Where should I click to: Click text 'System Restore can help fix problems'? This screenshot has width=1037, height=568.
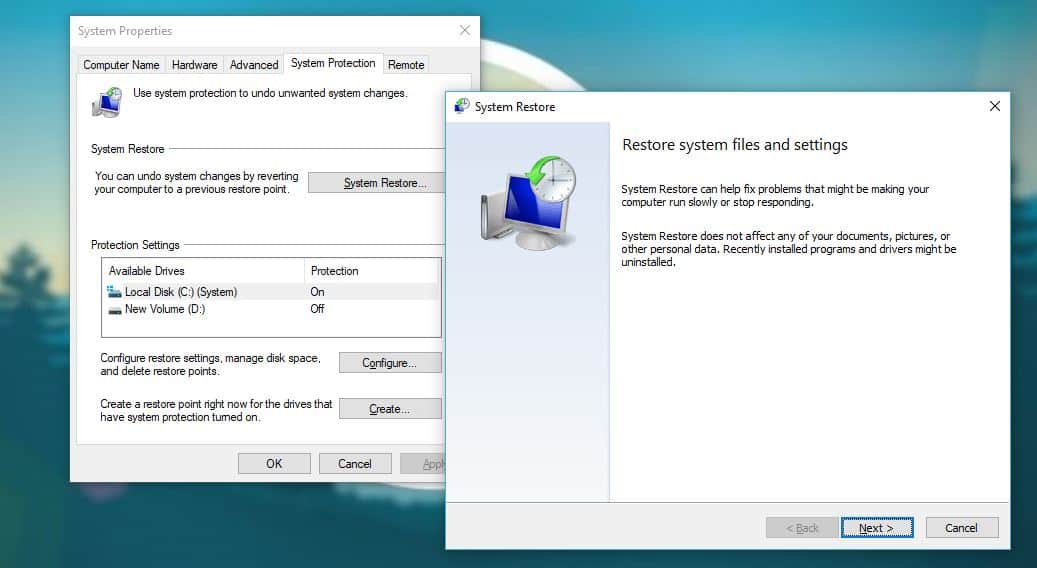(775, 196)
